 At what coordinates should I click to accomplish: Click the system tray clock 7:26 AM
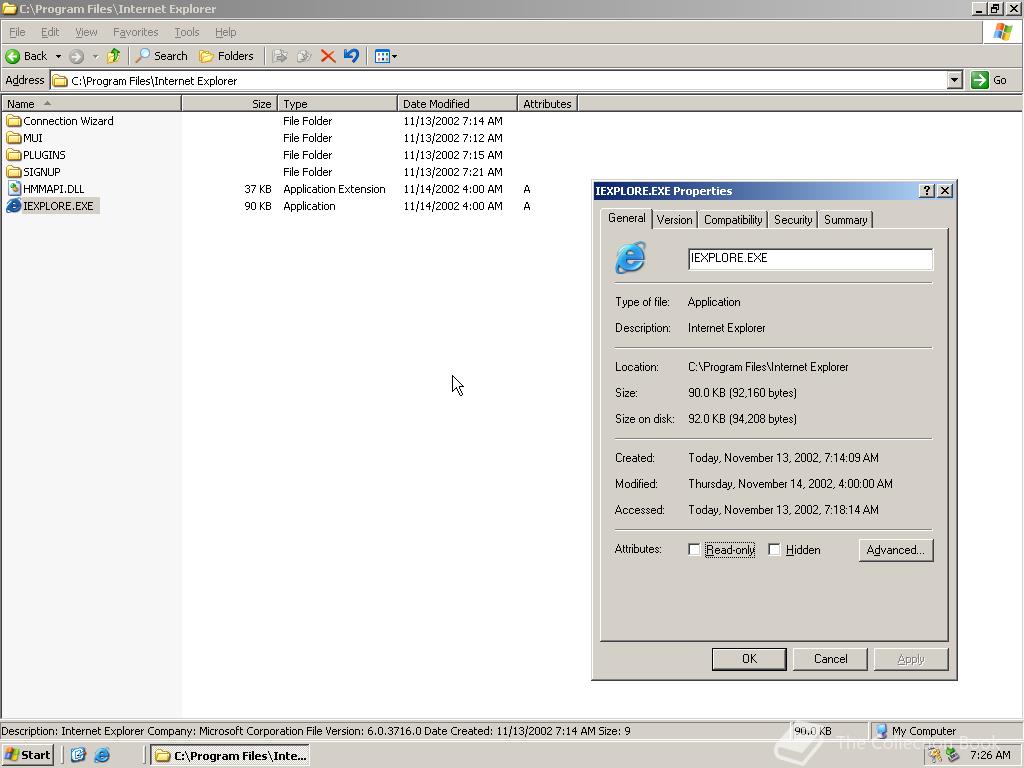[x=990, y=755]
